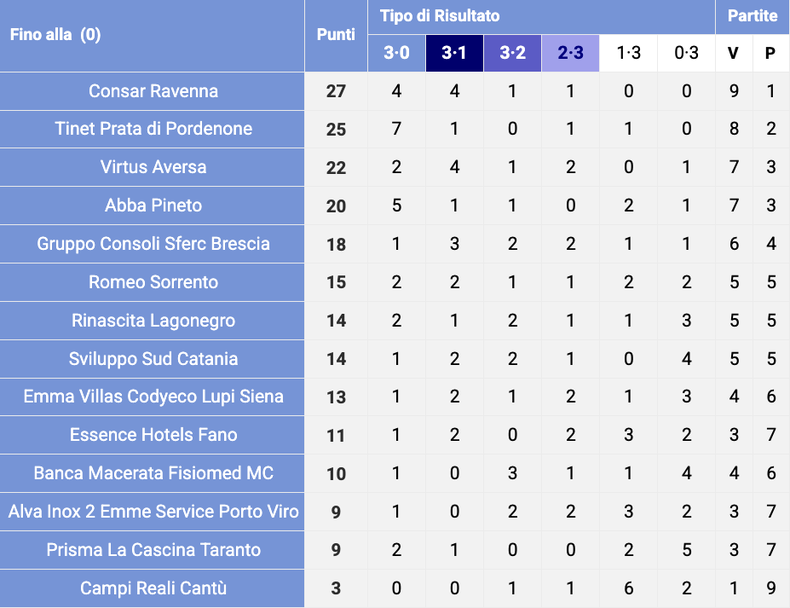Click the Fino alla (0) header
This screenshot has width=790, height=608.
55,34
